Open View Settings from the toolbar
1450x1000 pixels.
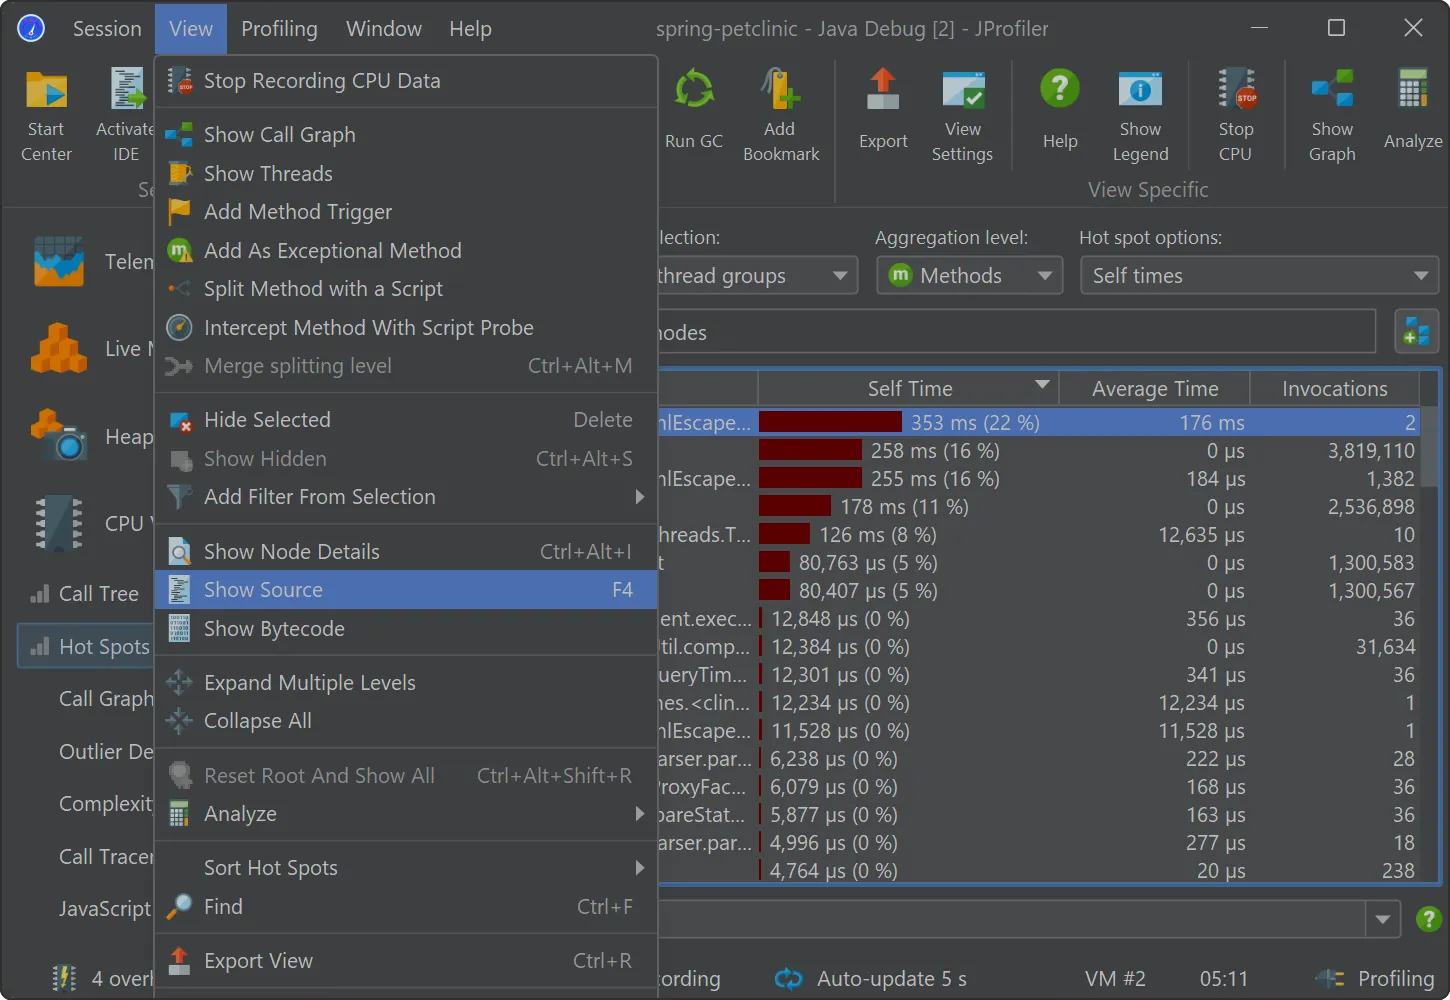pyautogui.click(x=962, y=90)
